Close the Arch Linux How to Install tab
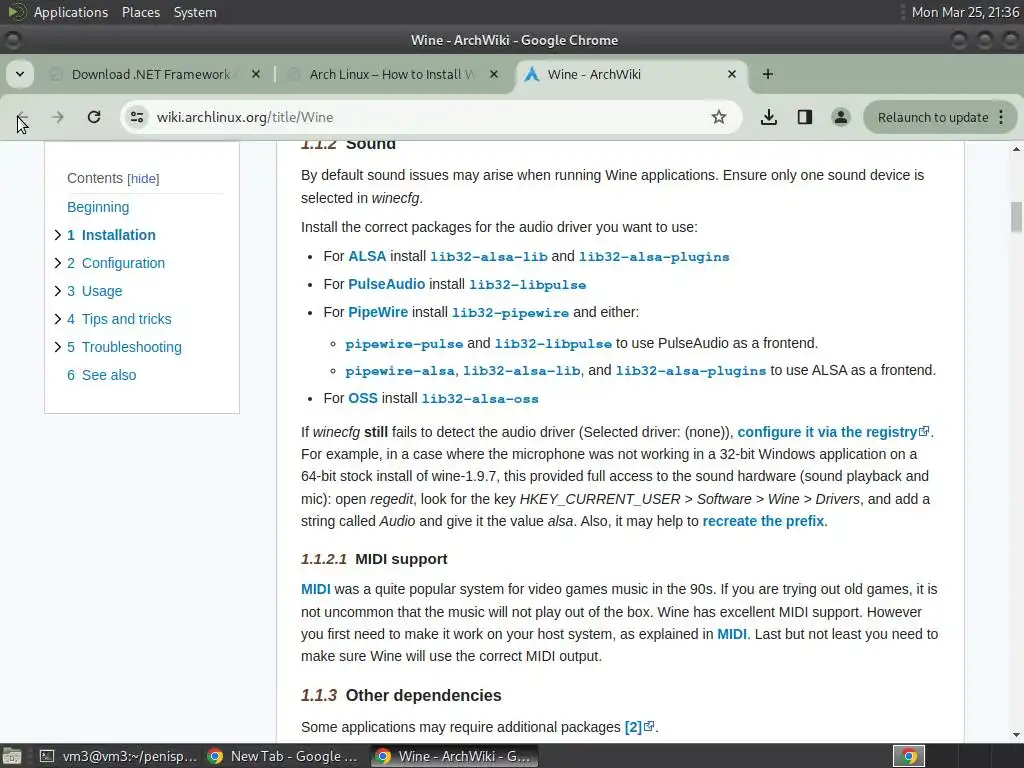 tap(494, 74)
